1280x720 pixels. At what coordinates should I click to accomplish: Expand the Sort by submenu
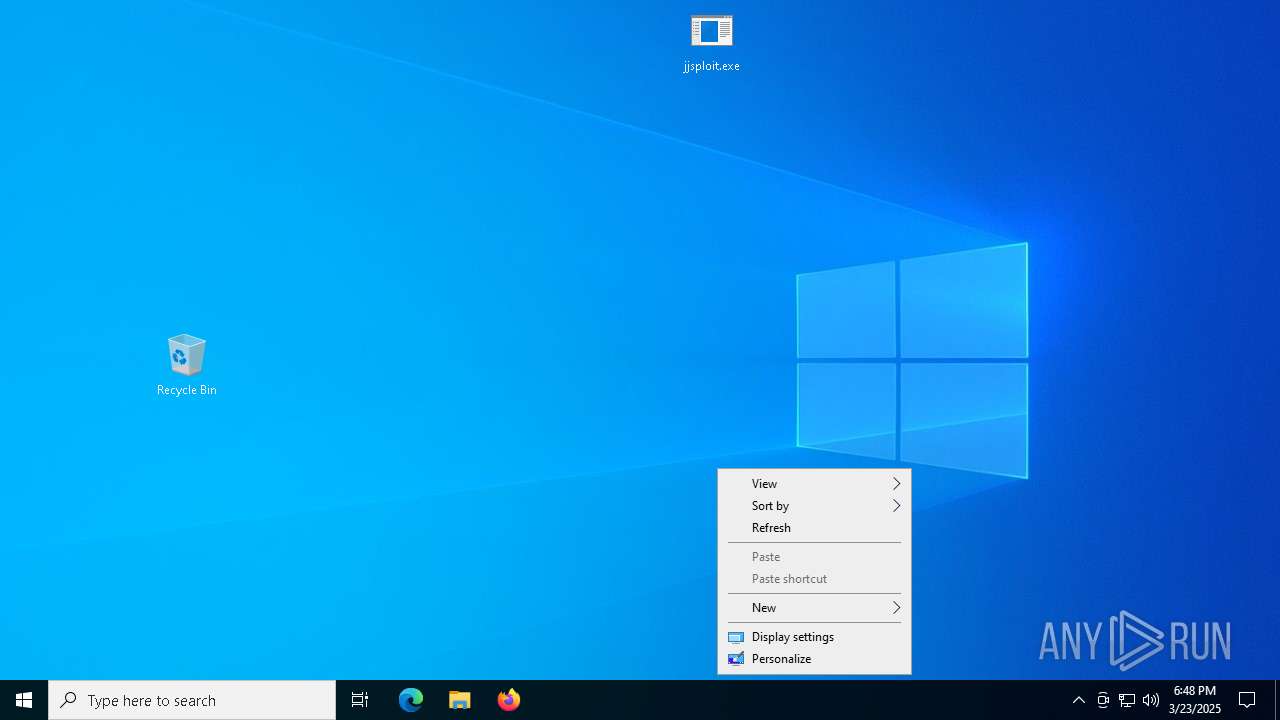[814, 506]
